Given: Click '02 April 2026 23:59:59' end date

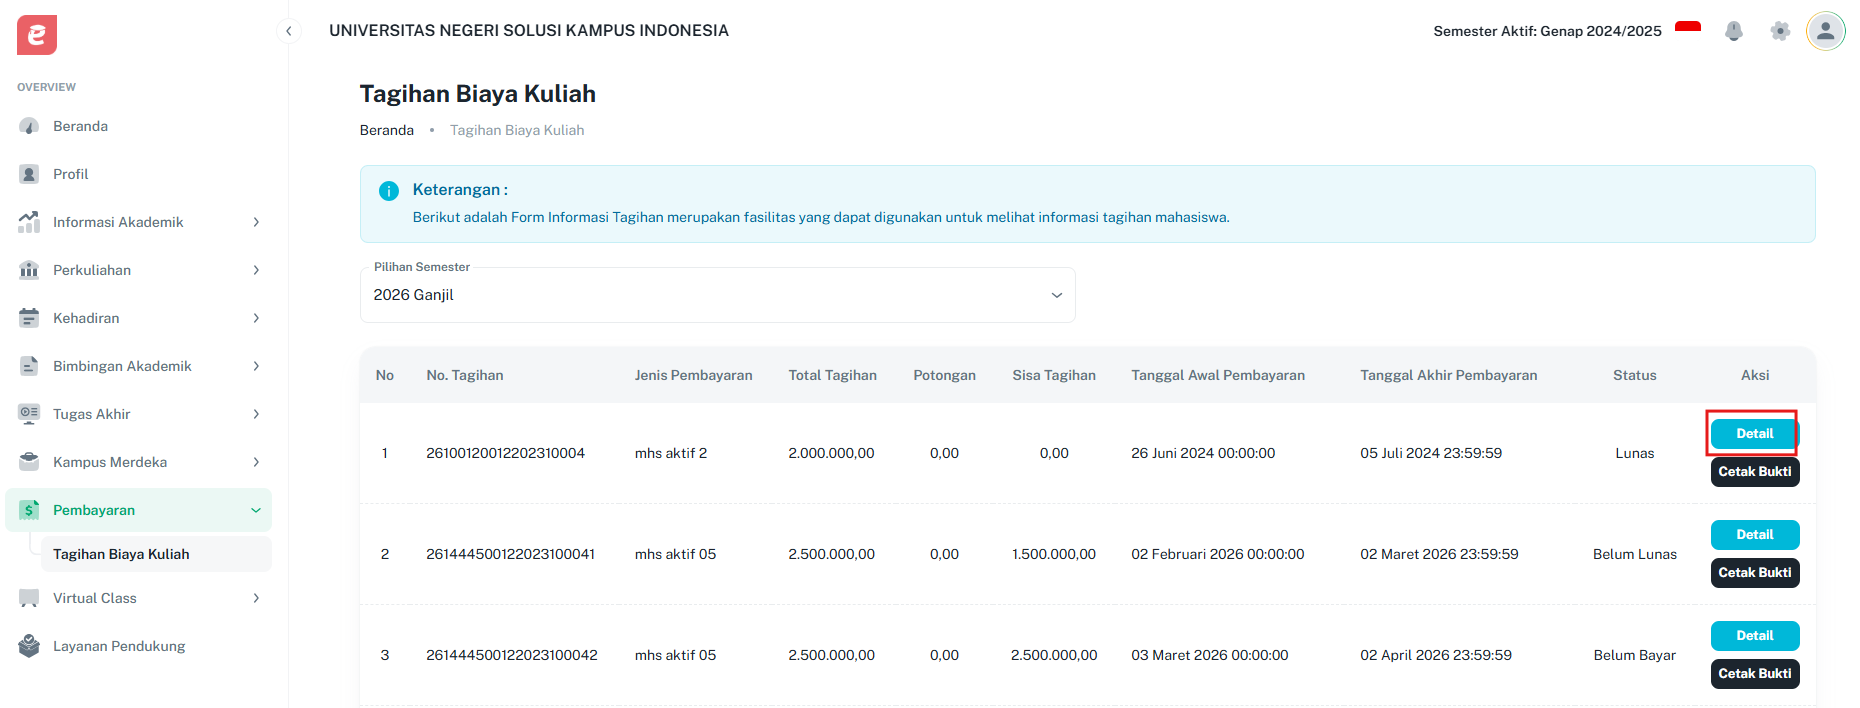Looking at the screenshot, I should tap(1436, 655).
